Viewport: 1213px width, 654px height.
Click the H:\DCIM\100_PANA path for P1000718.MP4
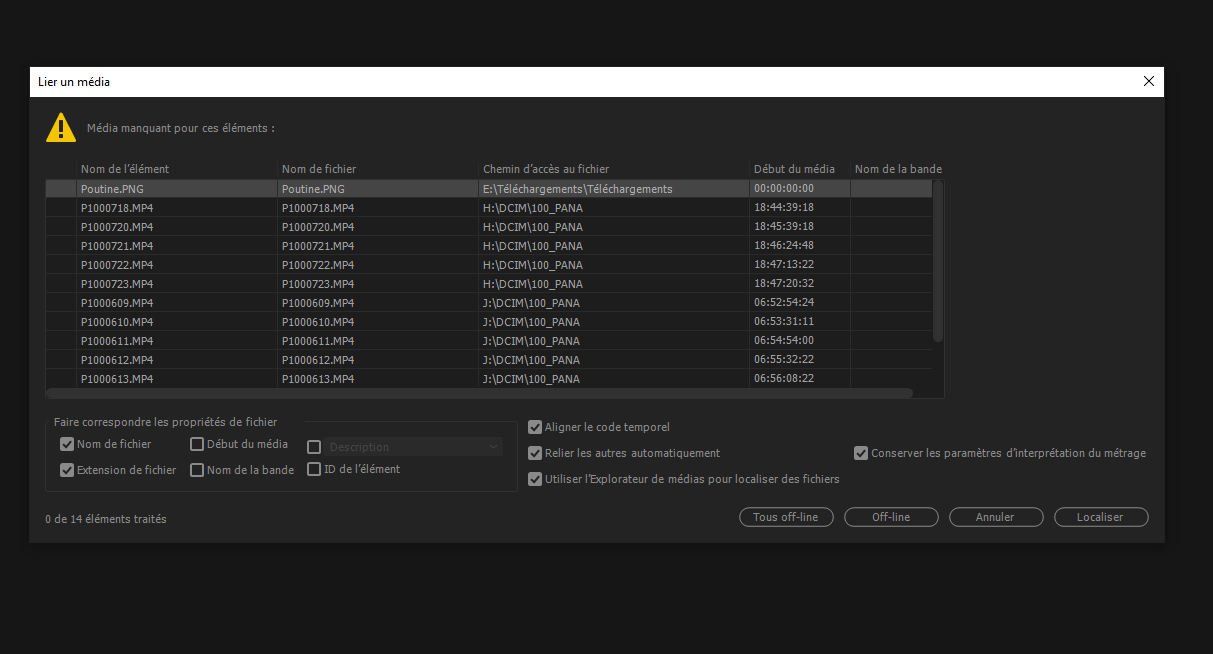tap(532, 208)
